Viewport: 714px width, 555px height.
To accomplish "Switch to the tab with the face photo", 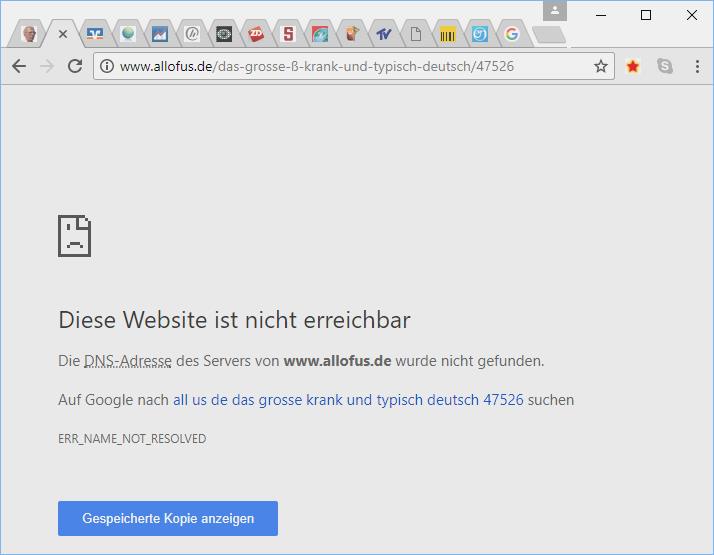I will click(29, 34).
